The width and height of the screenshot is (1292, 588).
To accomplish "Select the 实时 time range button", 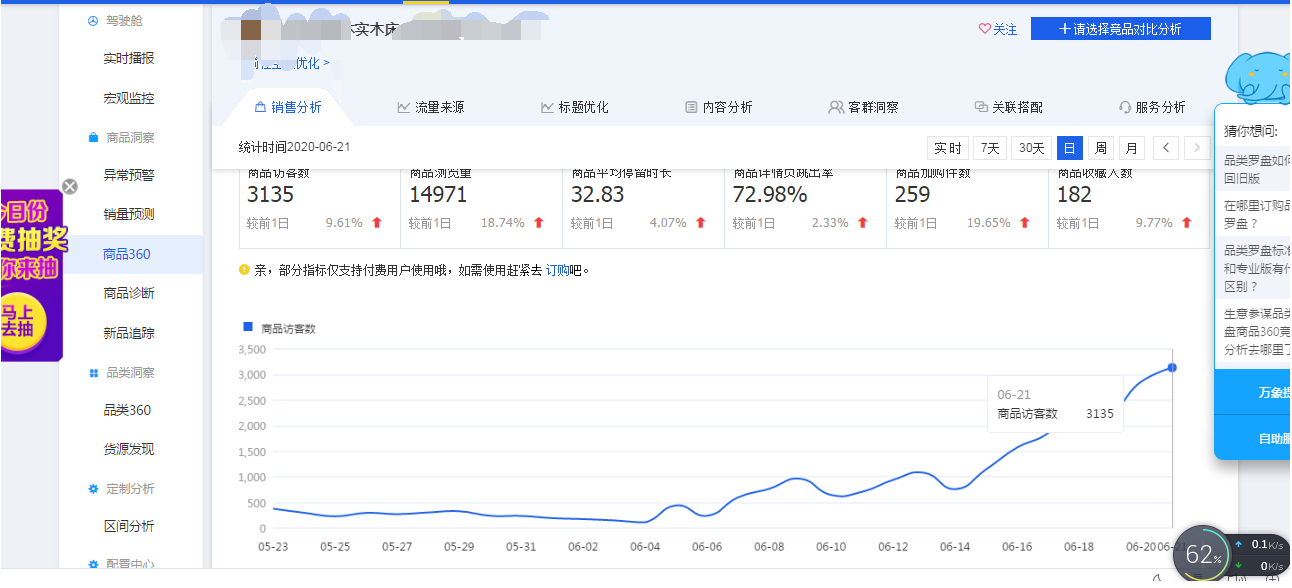I will point(948,148).
